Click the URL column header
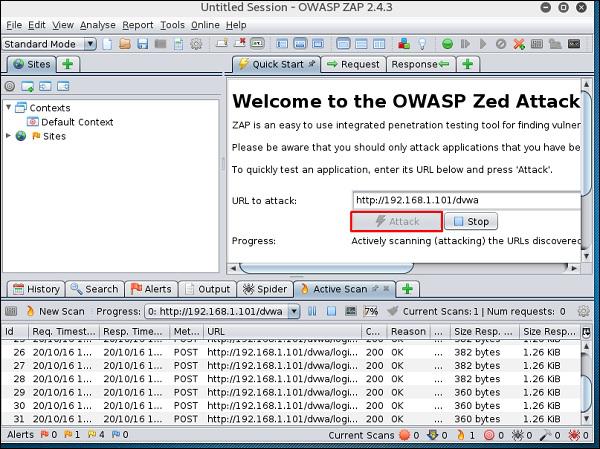This screenshot has width=600, height=449. 282,331
